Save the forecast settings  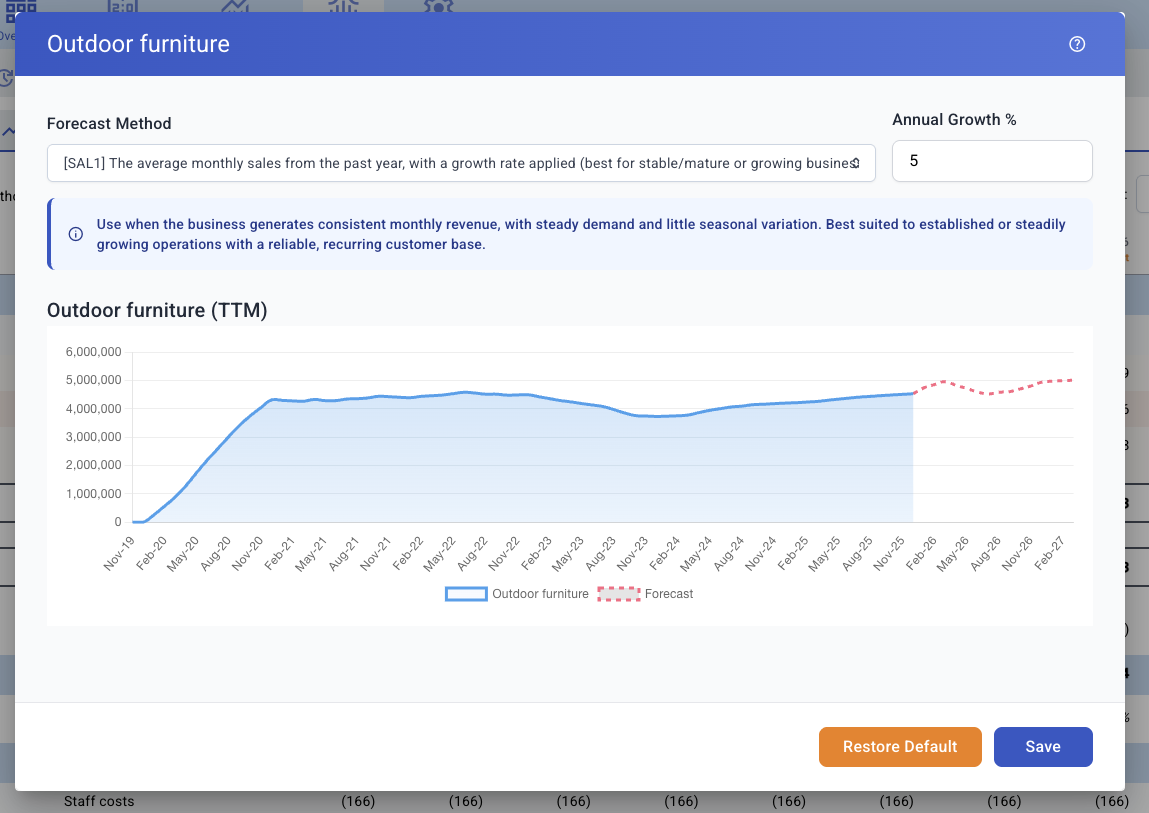1042,747
